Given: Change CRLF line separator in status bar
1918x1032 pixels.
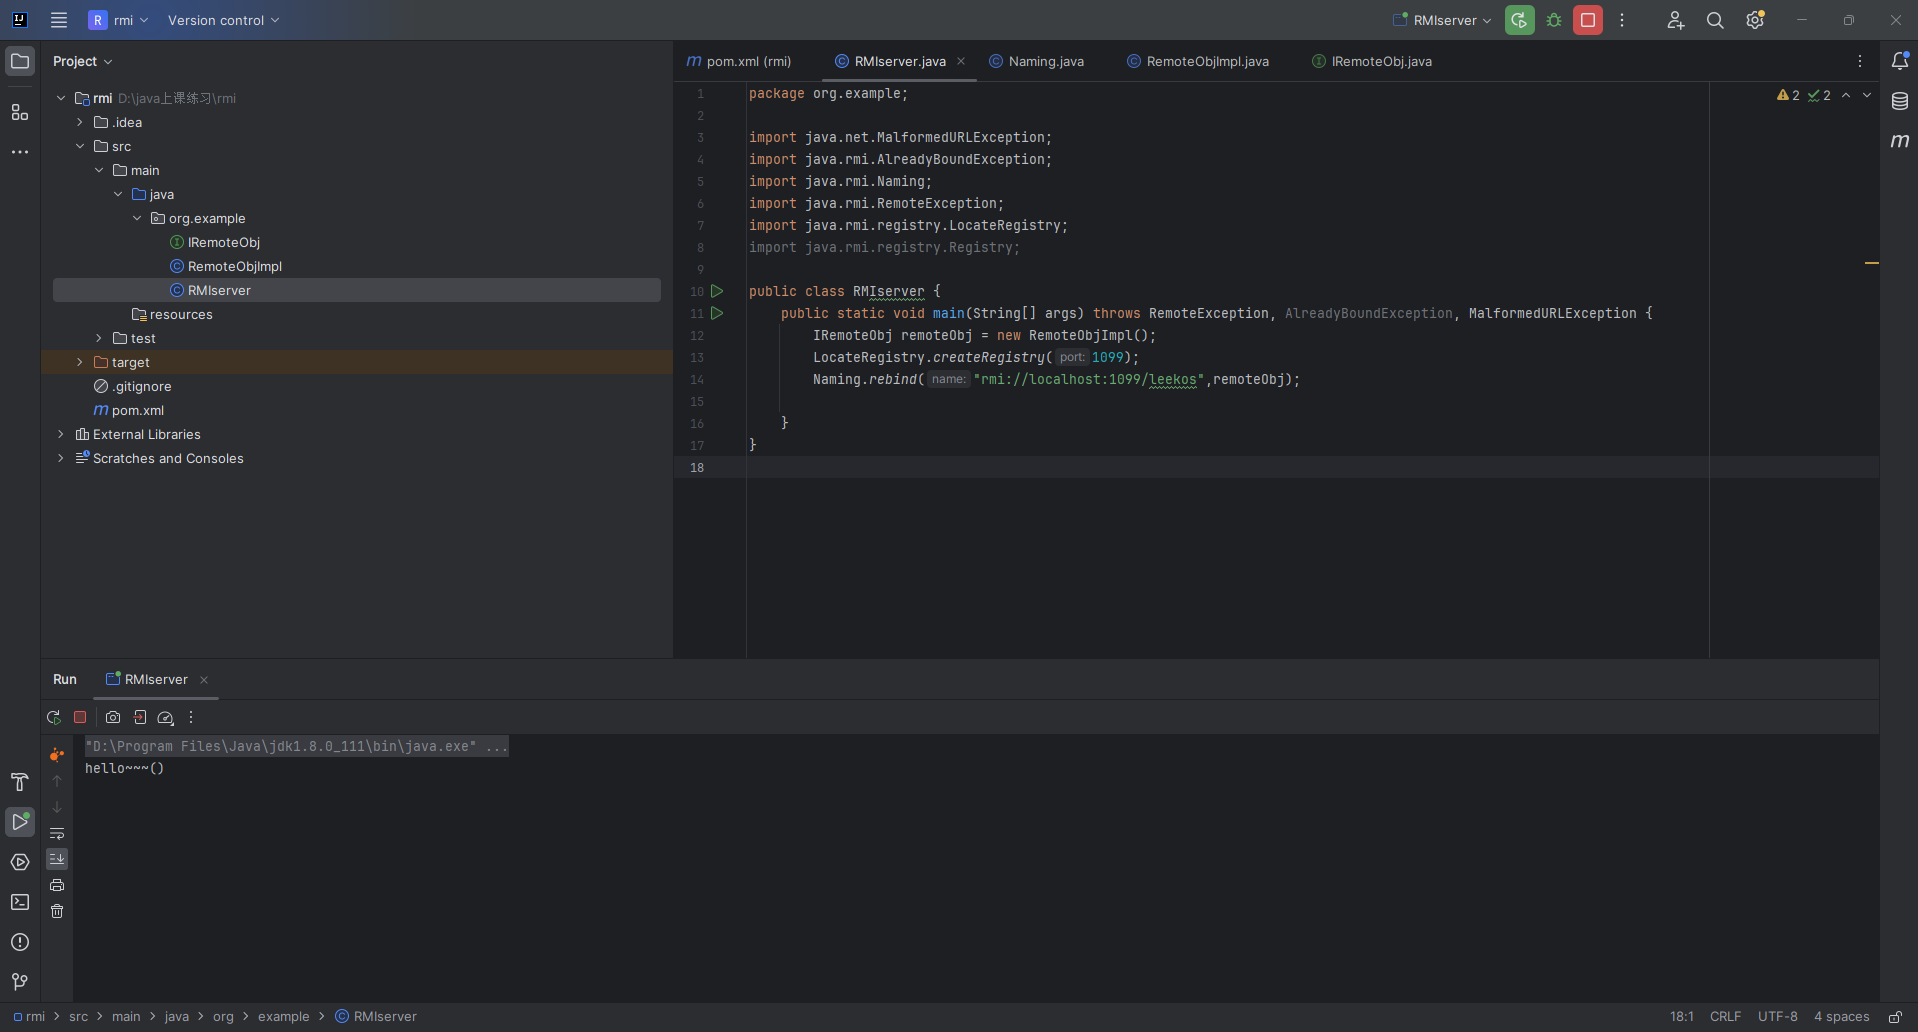Looking at the screenshot, I should tap(1725, 1016).
